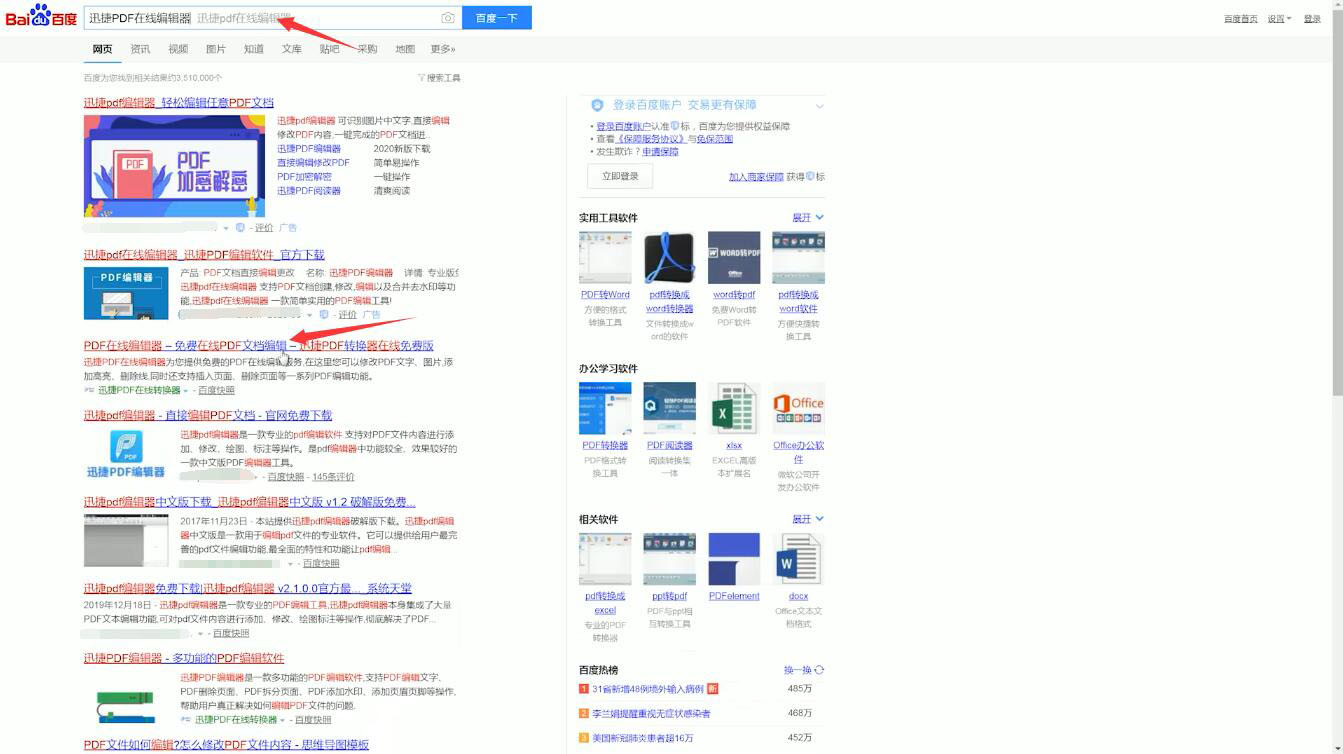Click the docx Word document icon

tap(798, 559)
